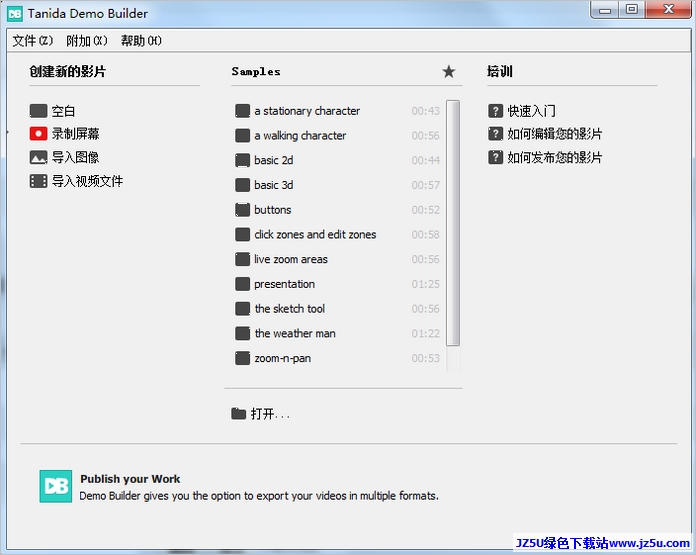This screenshot has width=696, height=555.
Task: Click icon of 'live zoom areas' sample
Action: (242, 259)
